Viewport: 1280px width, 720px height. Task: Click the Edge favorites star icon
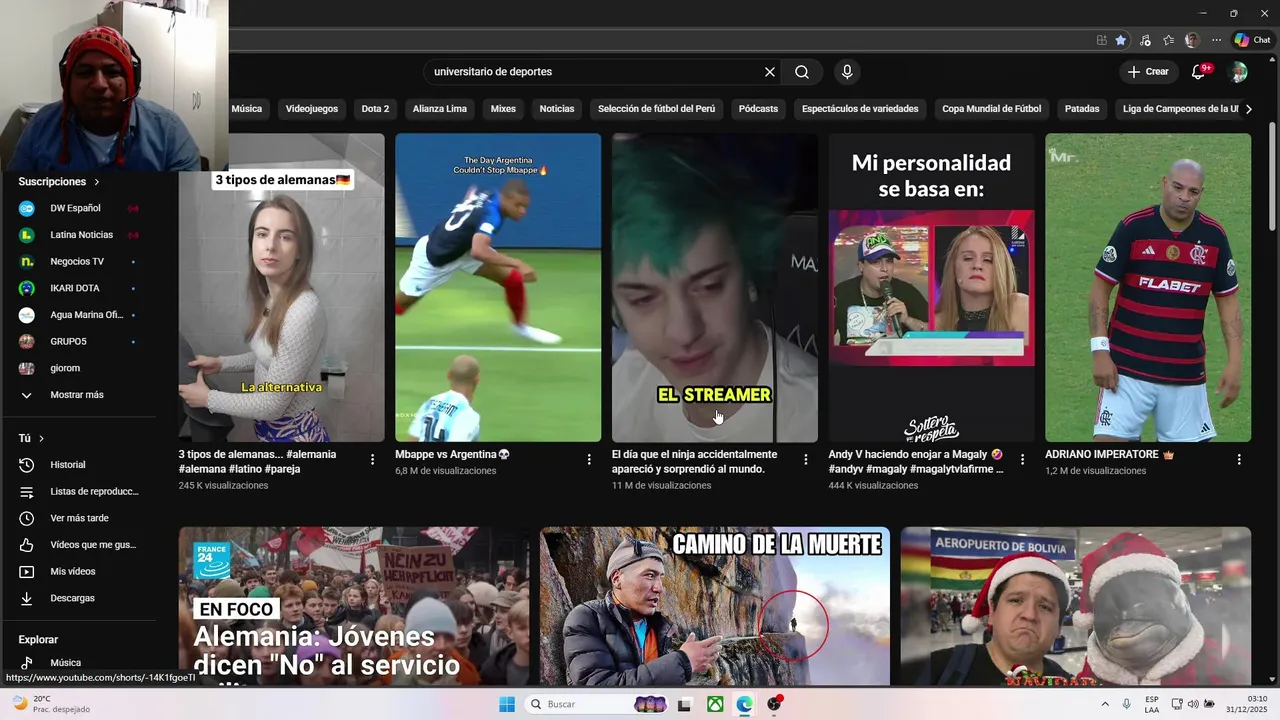pyautogui.click(x=1121, y=40)
